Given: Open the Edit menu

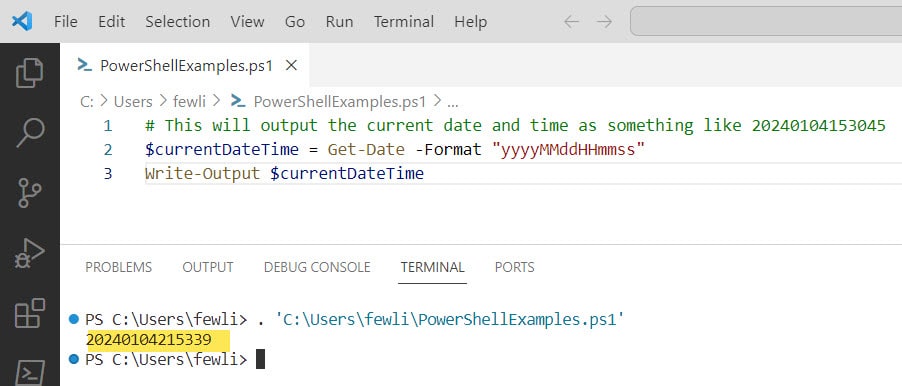Looking at the screenshot, I should pyautogui.click(x=112, y=22).
